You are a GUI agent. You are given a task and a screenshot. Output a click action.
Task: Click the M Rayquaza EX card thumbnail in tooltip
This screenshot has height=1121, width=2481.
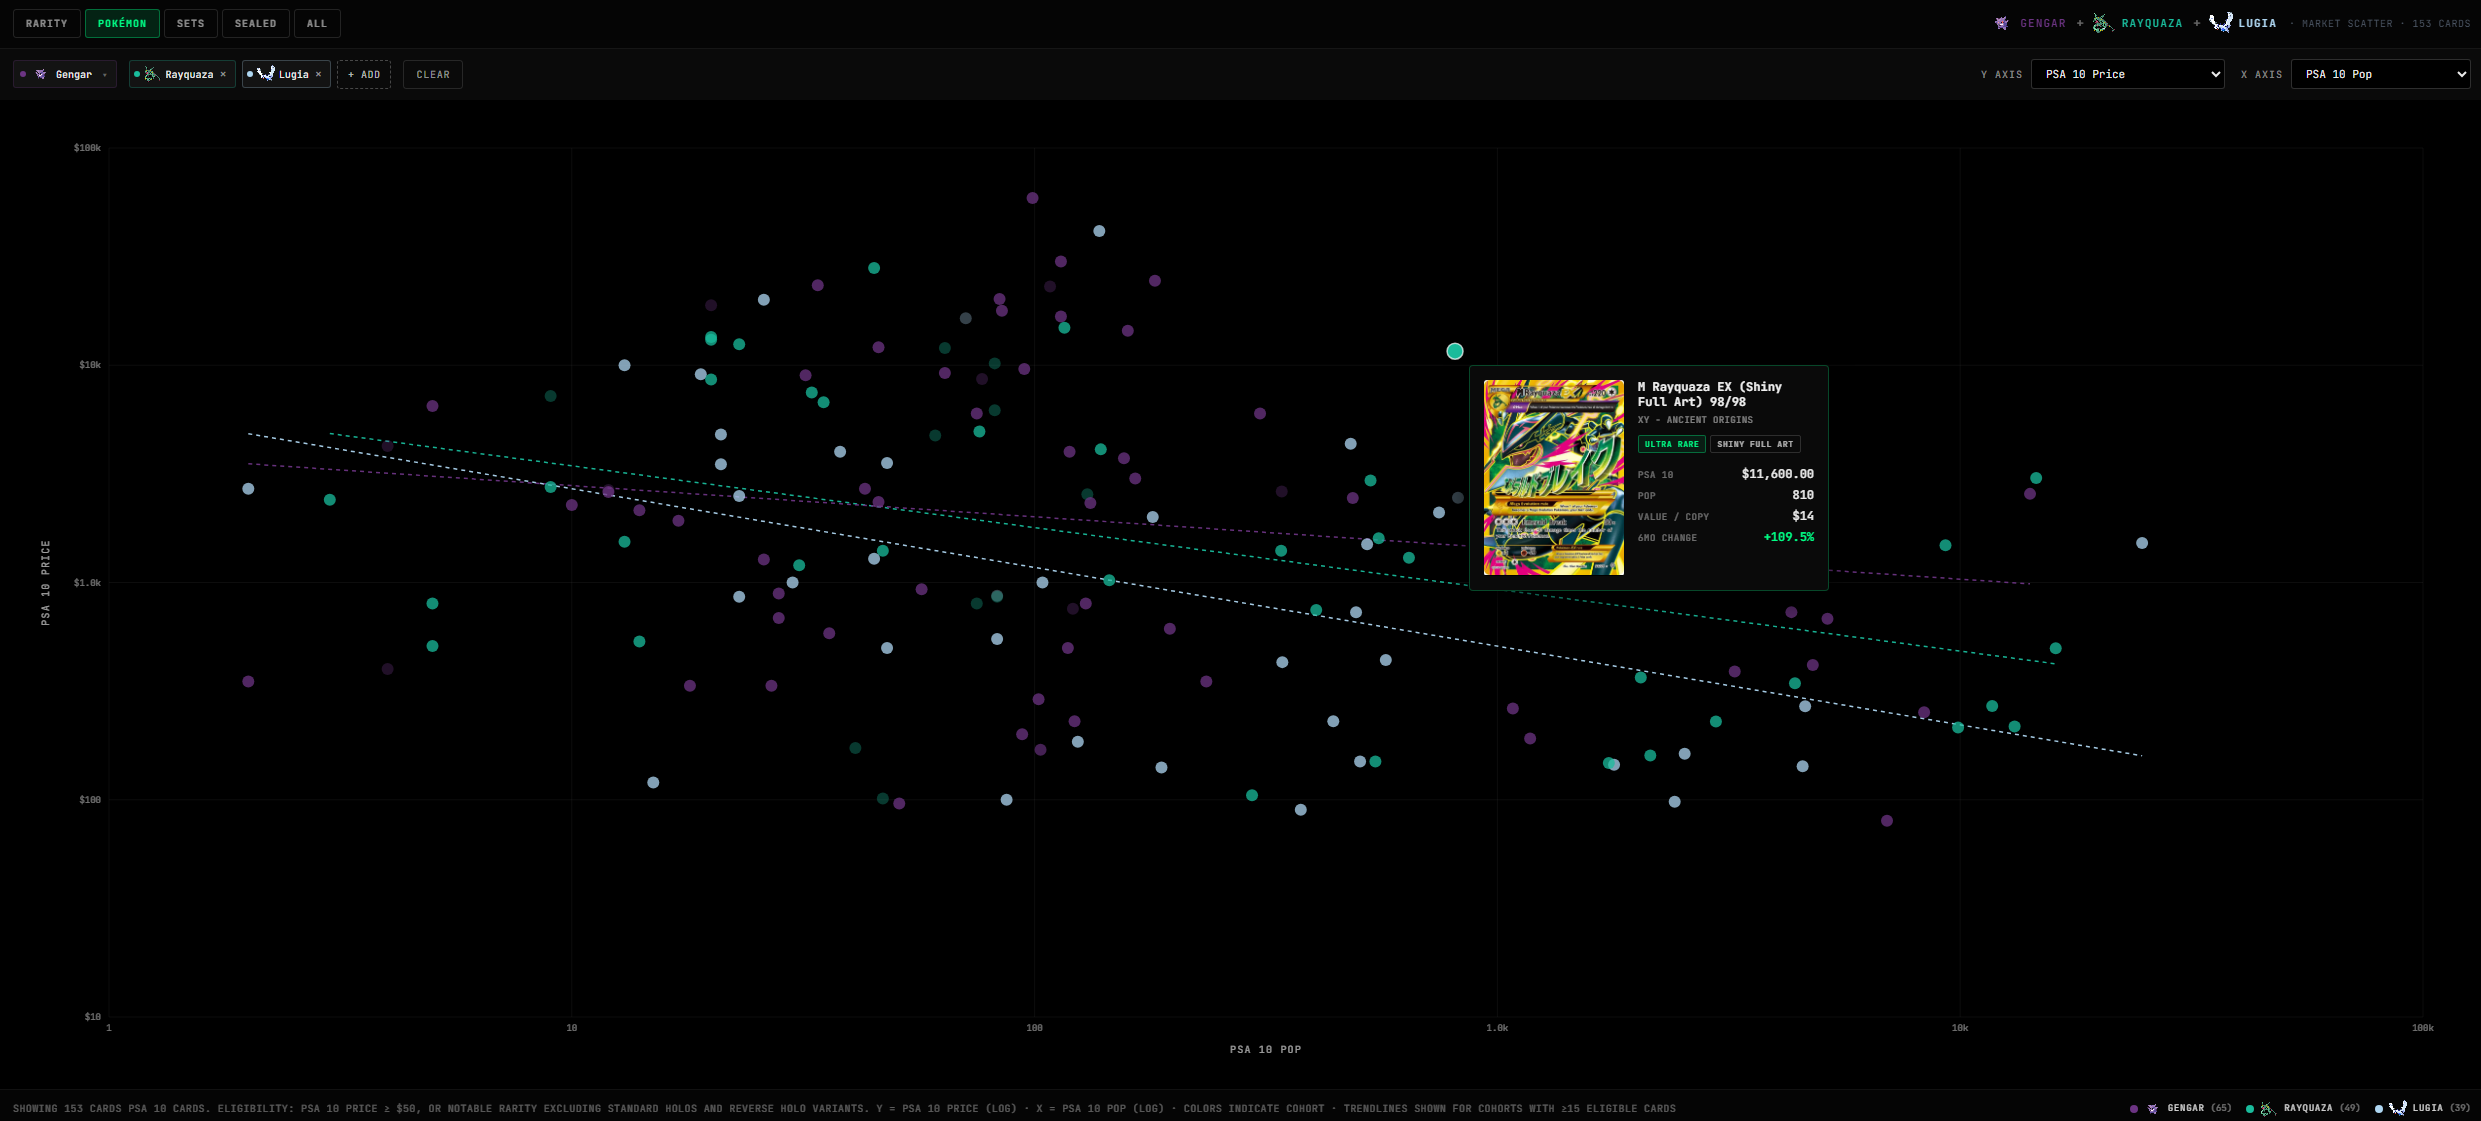point(1553,477)
